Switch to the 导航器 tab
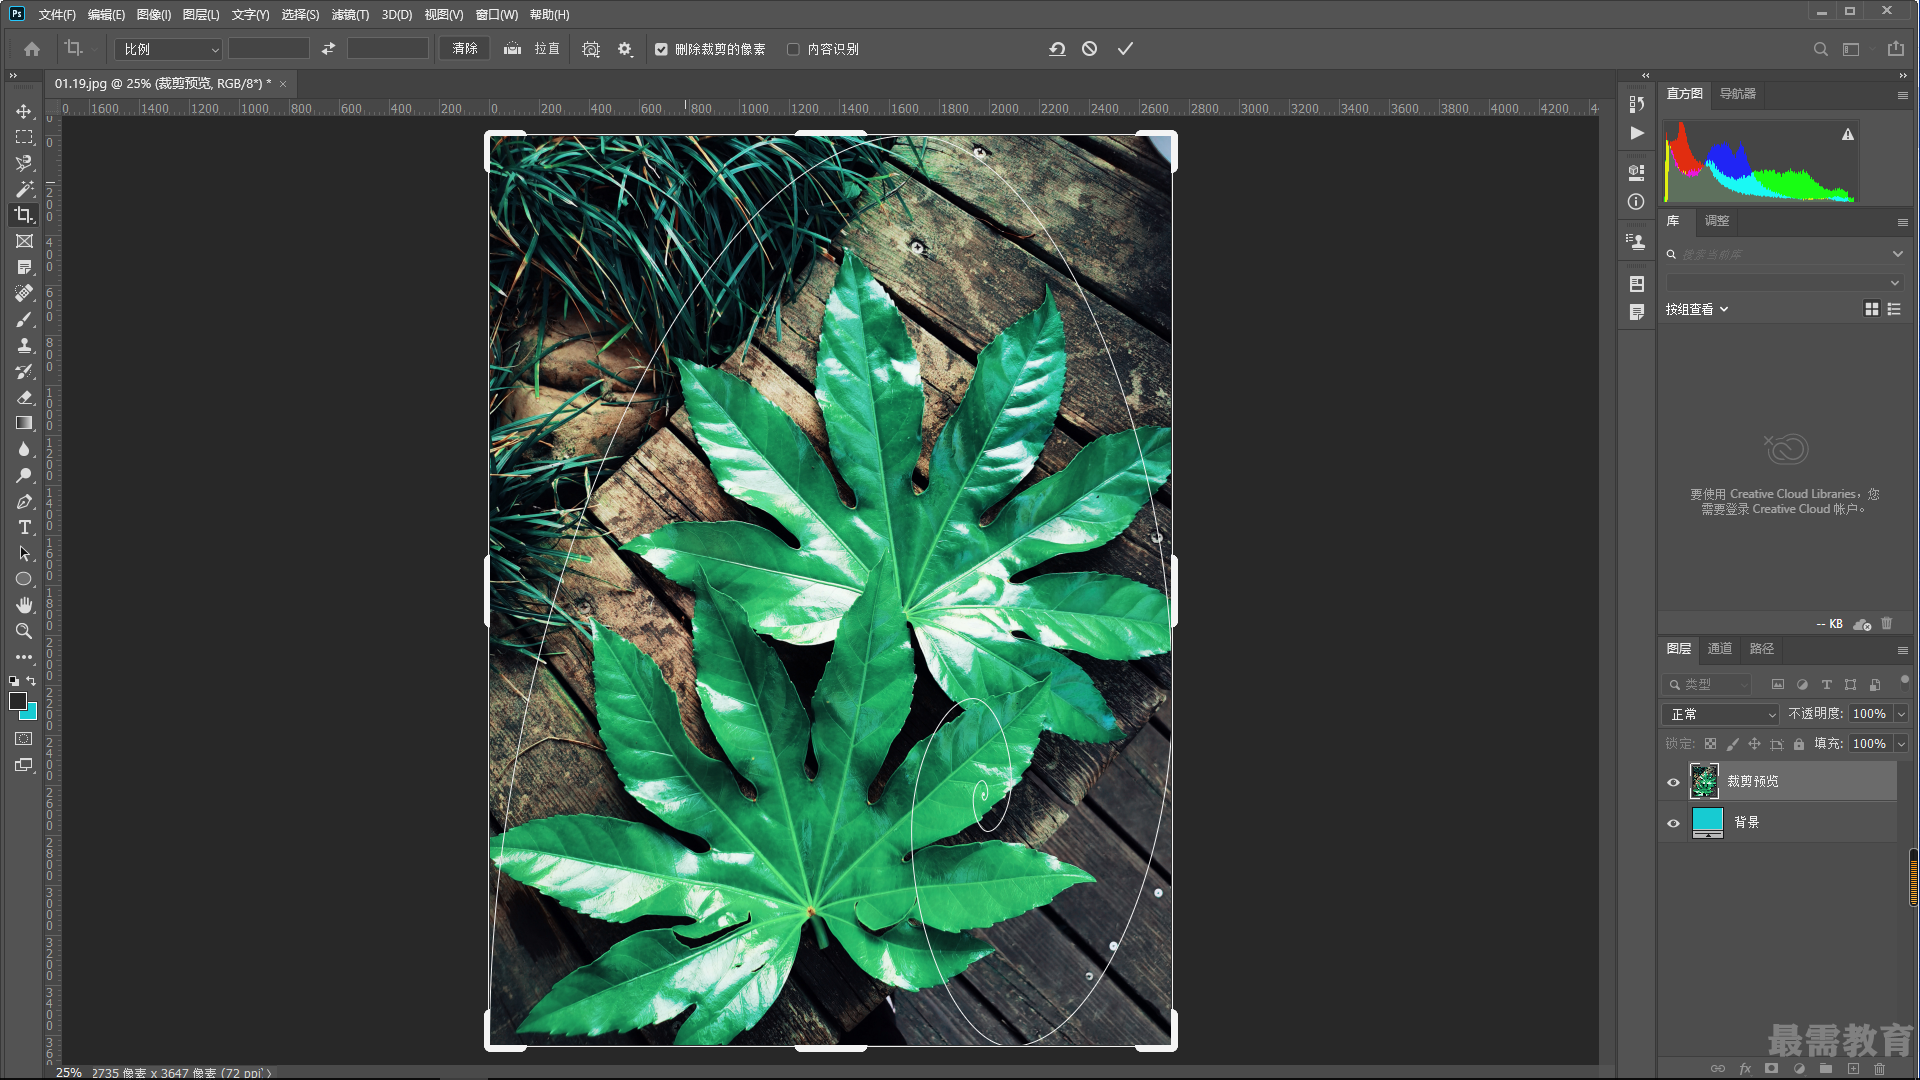This screenshot has width=1920, height=1080. tap(1738, 94)
